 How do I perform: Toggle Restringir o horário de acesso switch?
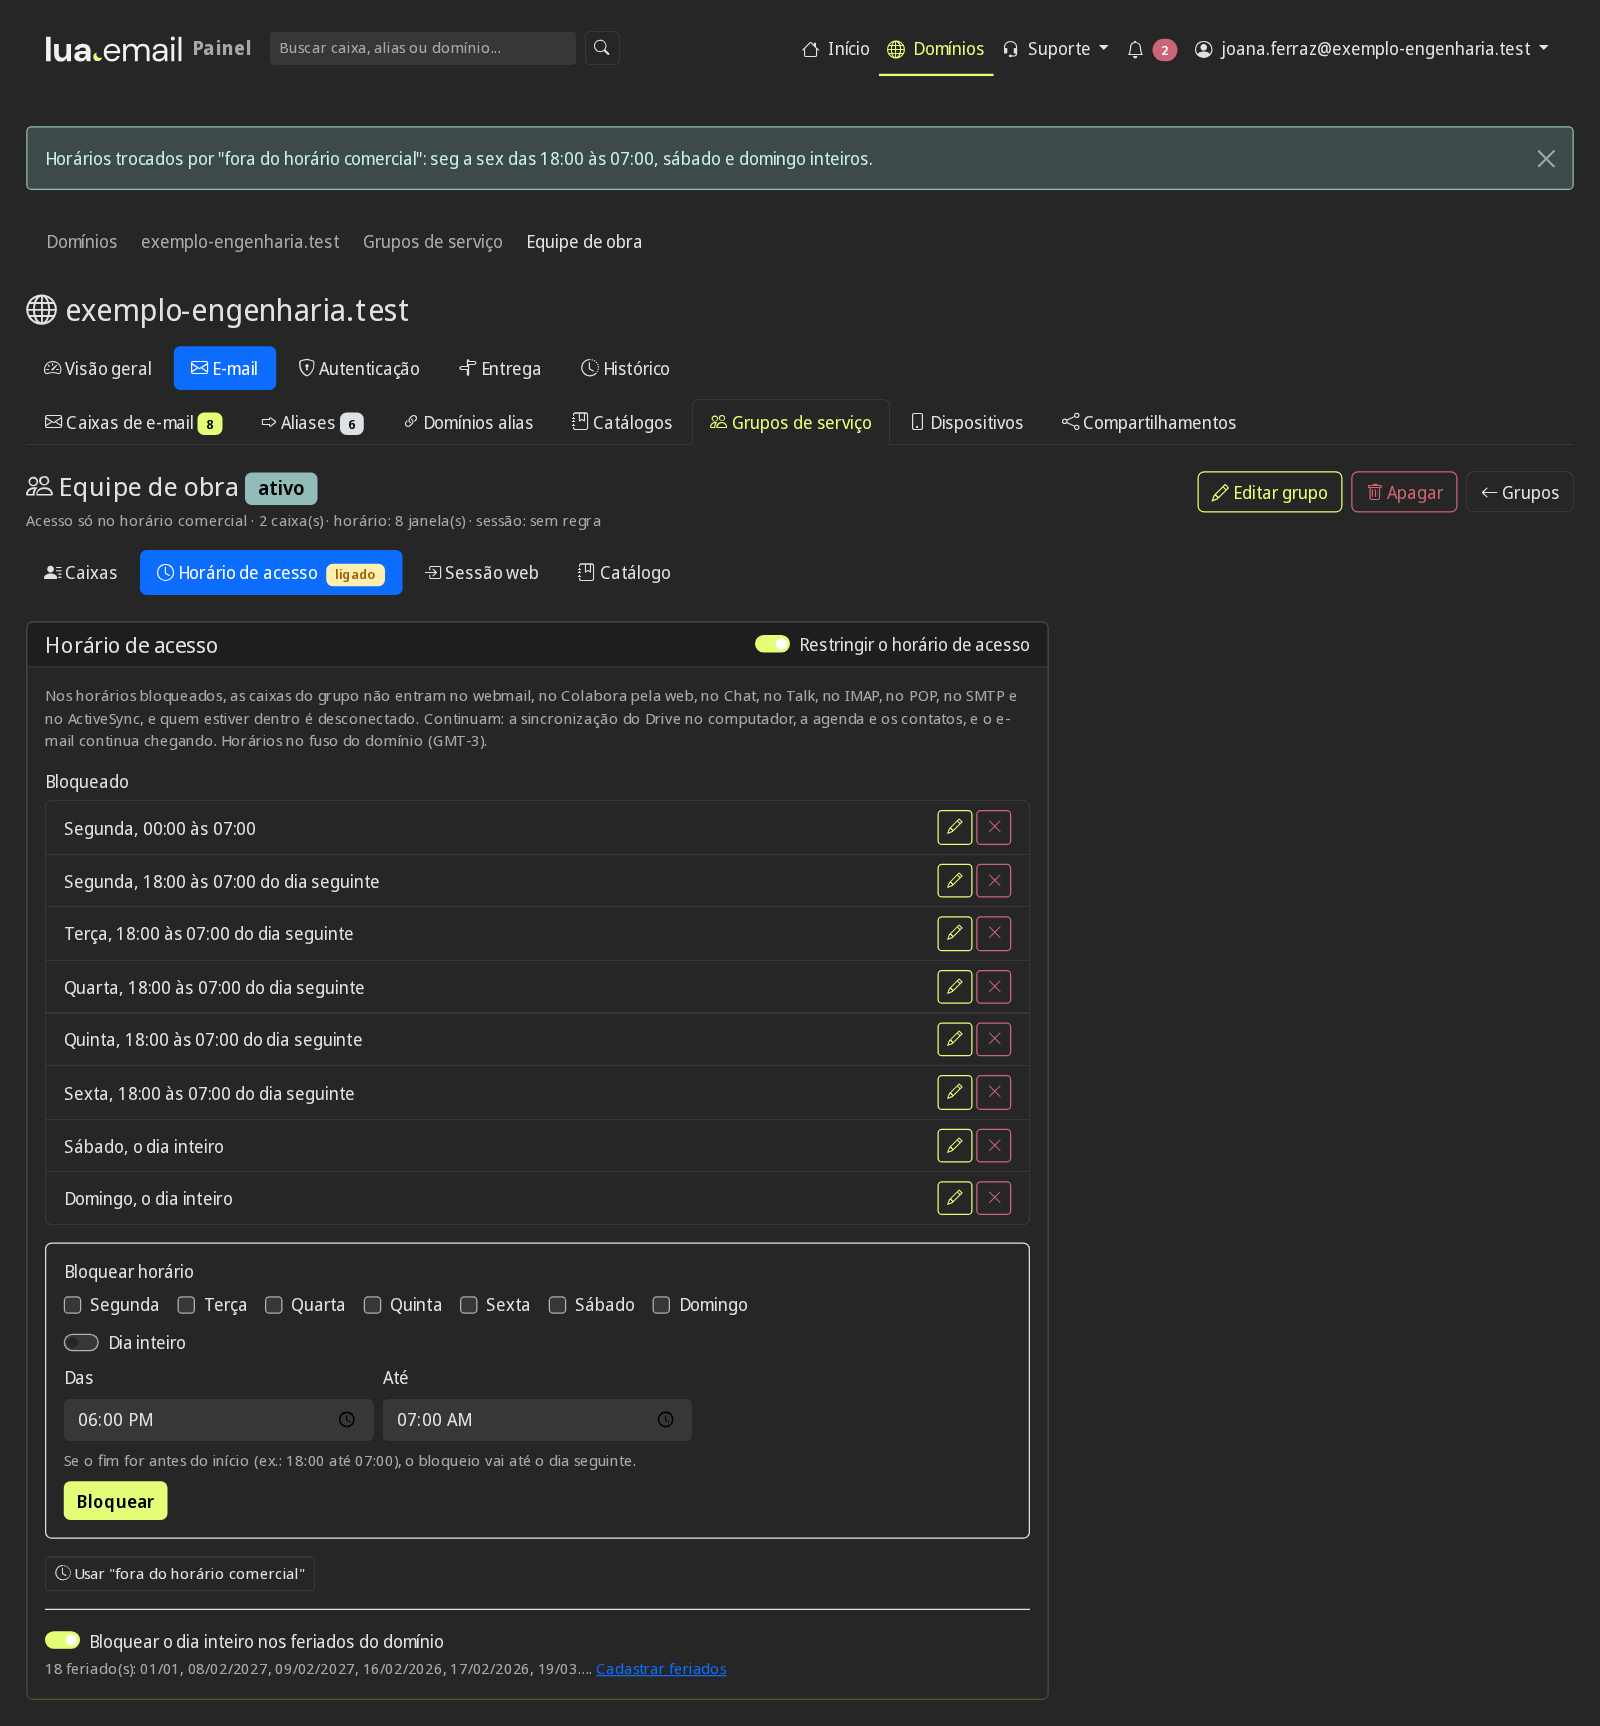pyautogui.click(x=772, y=644)
